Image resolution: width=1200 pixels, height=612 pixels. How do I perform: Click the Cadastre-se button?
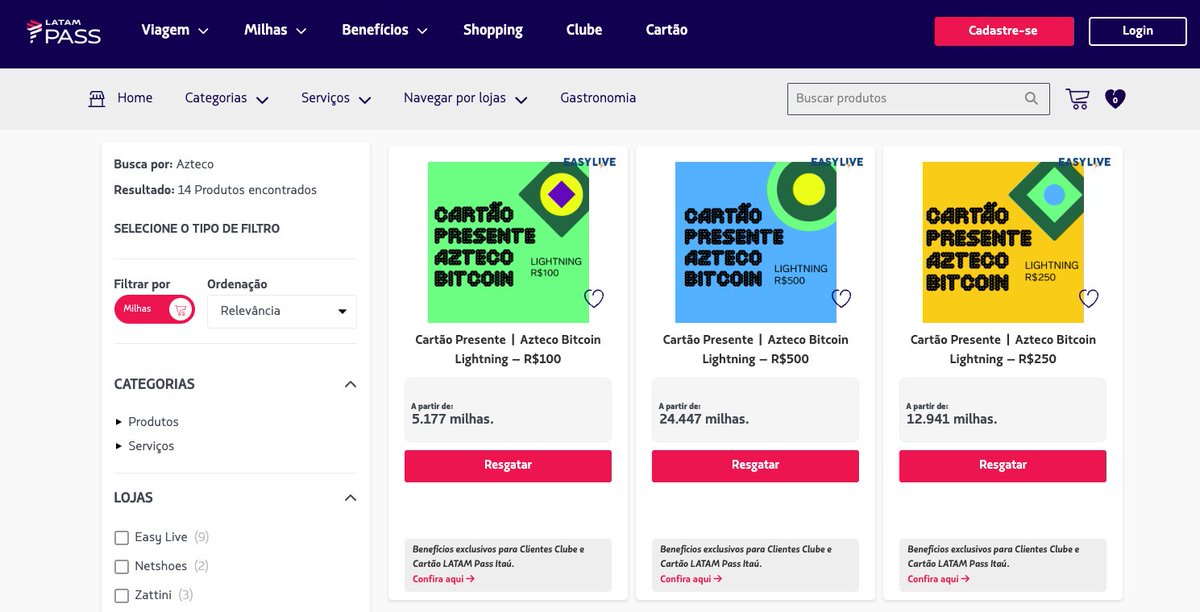1004,31
